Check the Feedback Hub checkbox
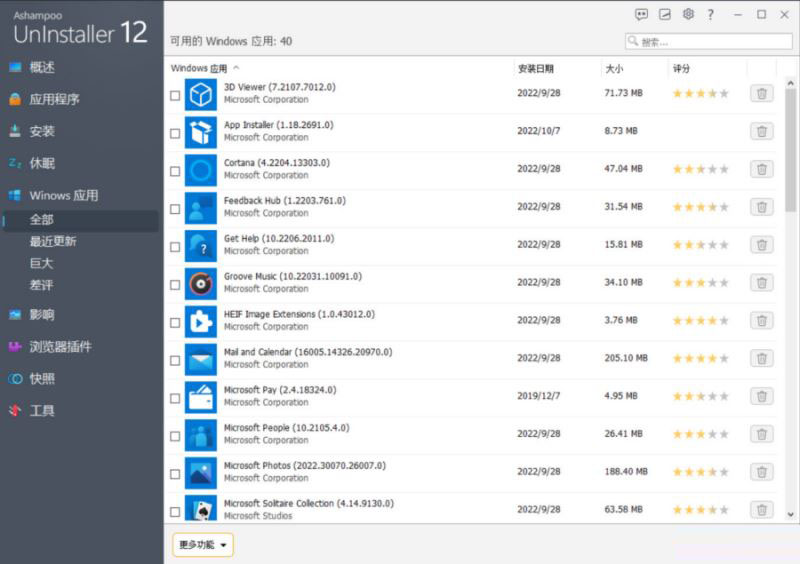 click(175, 209)
